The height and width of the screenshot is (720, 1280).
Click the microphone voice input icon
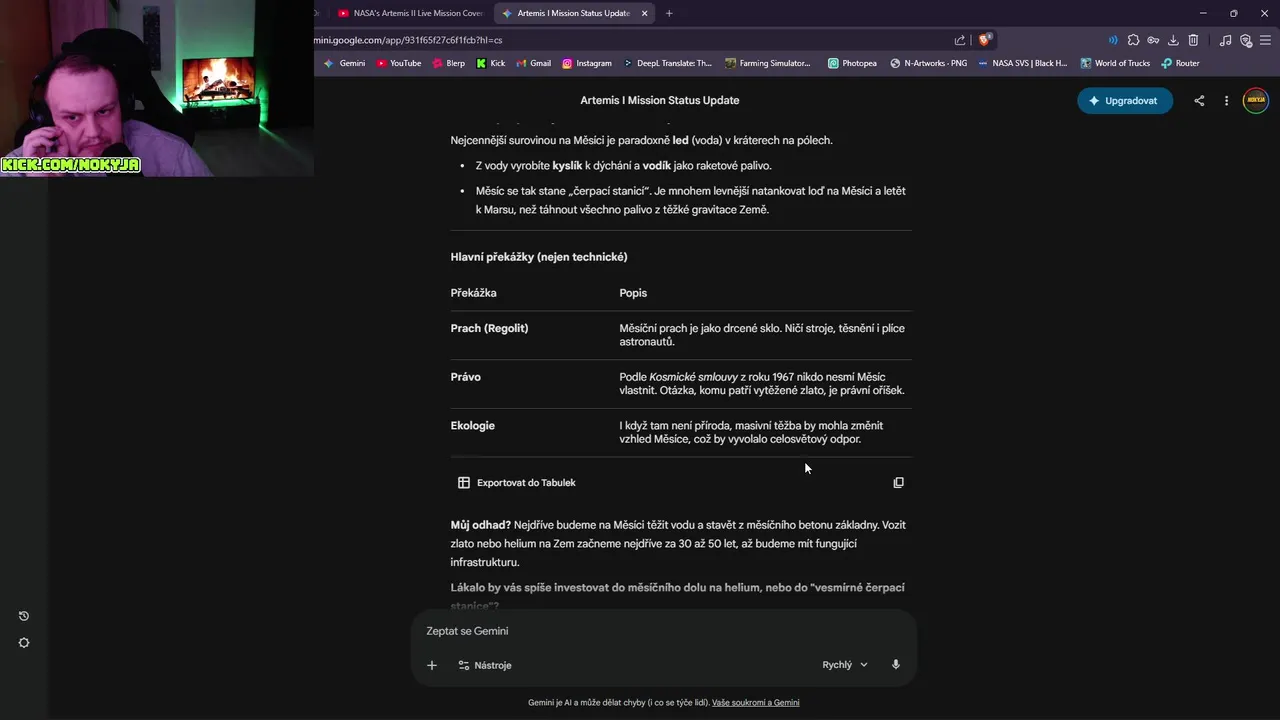pyautogui.click(x=896, y=665)
